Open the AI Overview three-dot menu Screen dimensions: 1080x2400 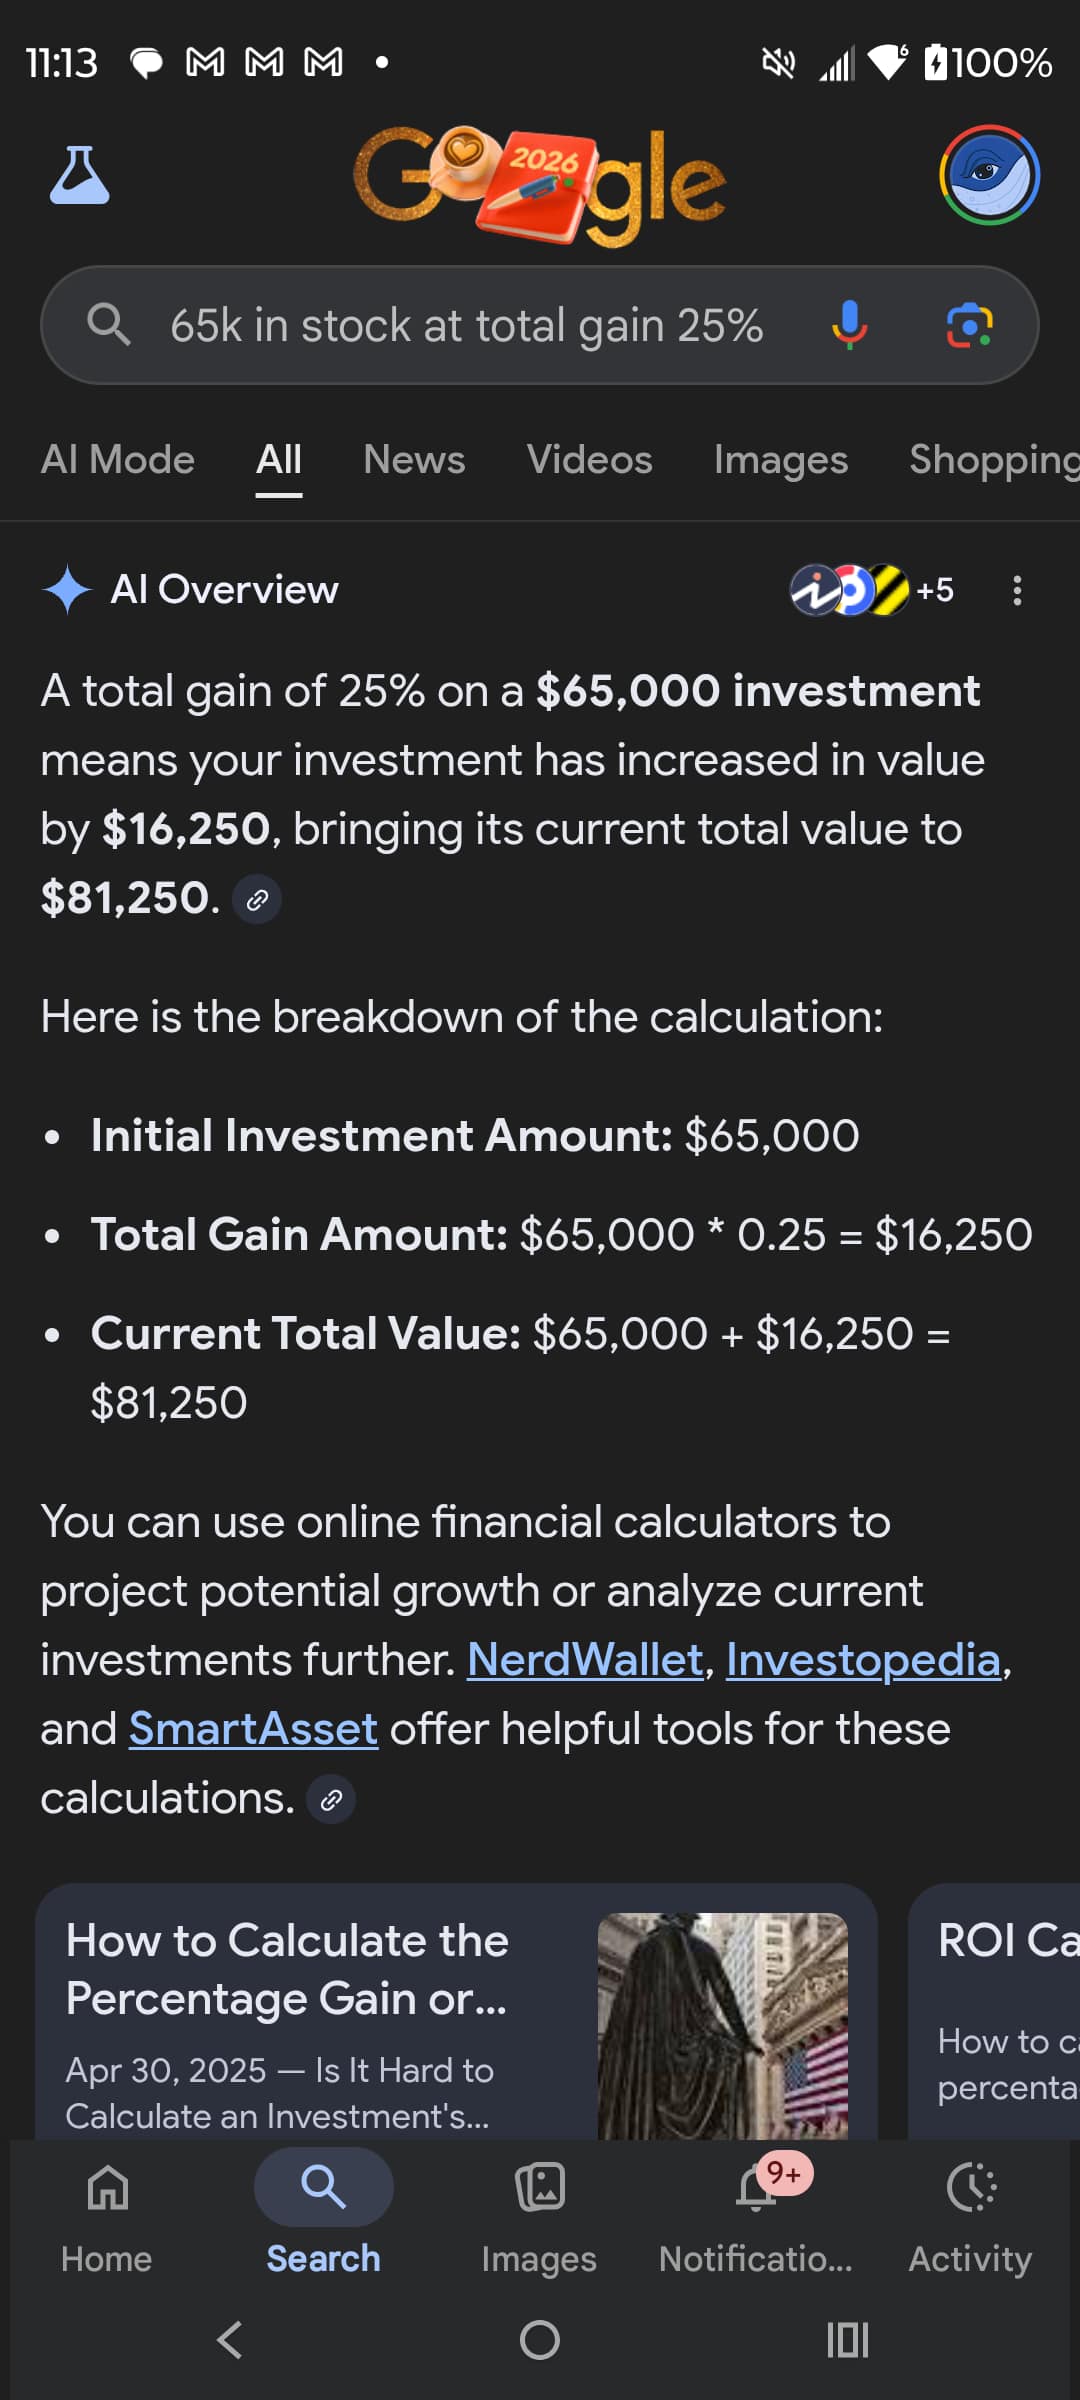coord(1017,590)
